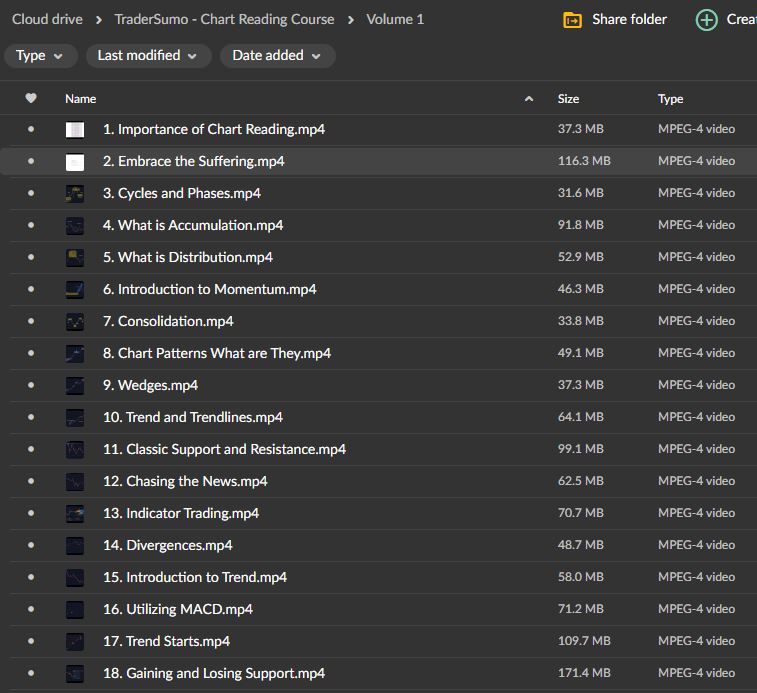Click thumbnail of 5. What is Distribution.mp4

point(75,257)
